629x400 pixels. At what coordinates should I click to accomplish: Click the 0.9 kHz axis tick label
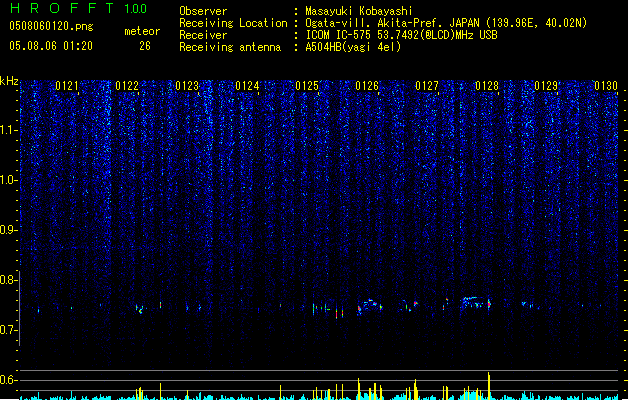click(8, 230)
